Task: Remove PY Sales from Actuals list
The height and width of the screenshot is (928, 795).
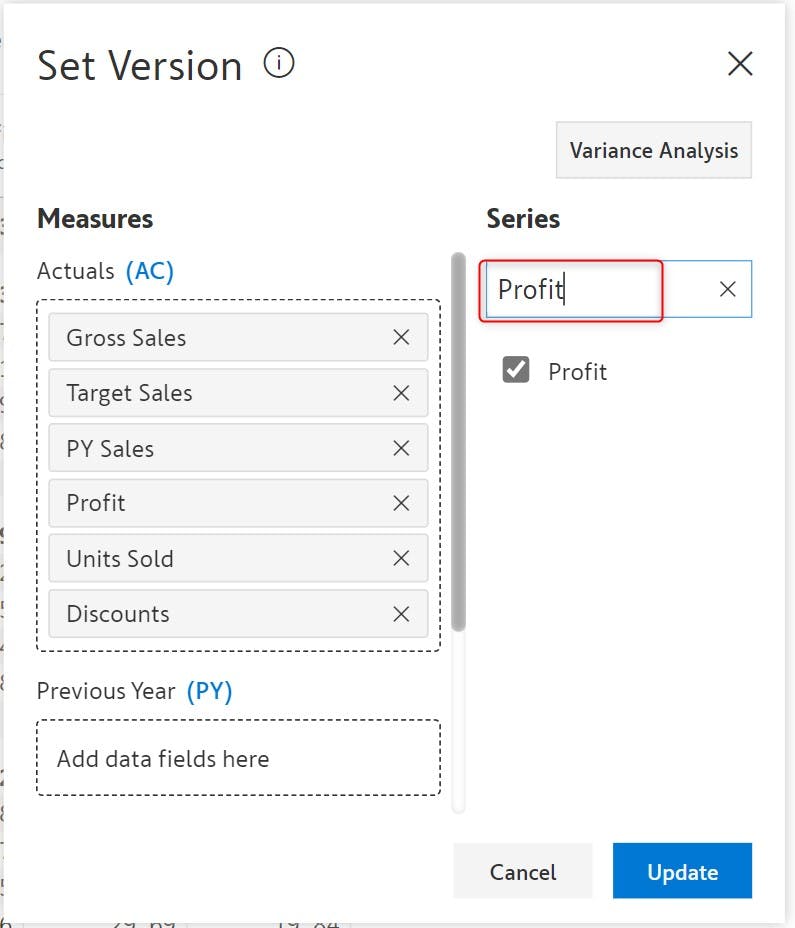Action: coord(401,449)
